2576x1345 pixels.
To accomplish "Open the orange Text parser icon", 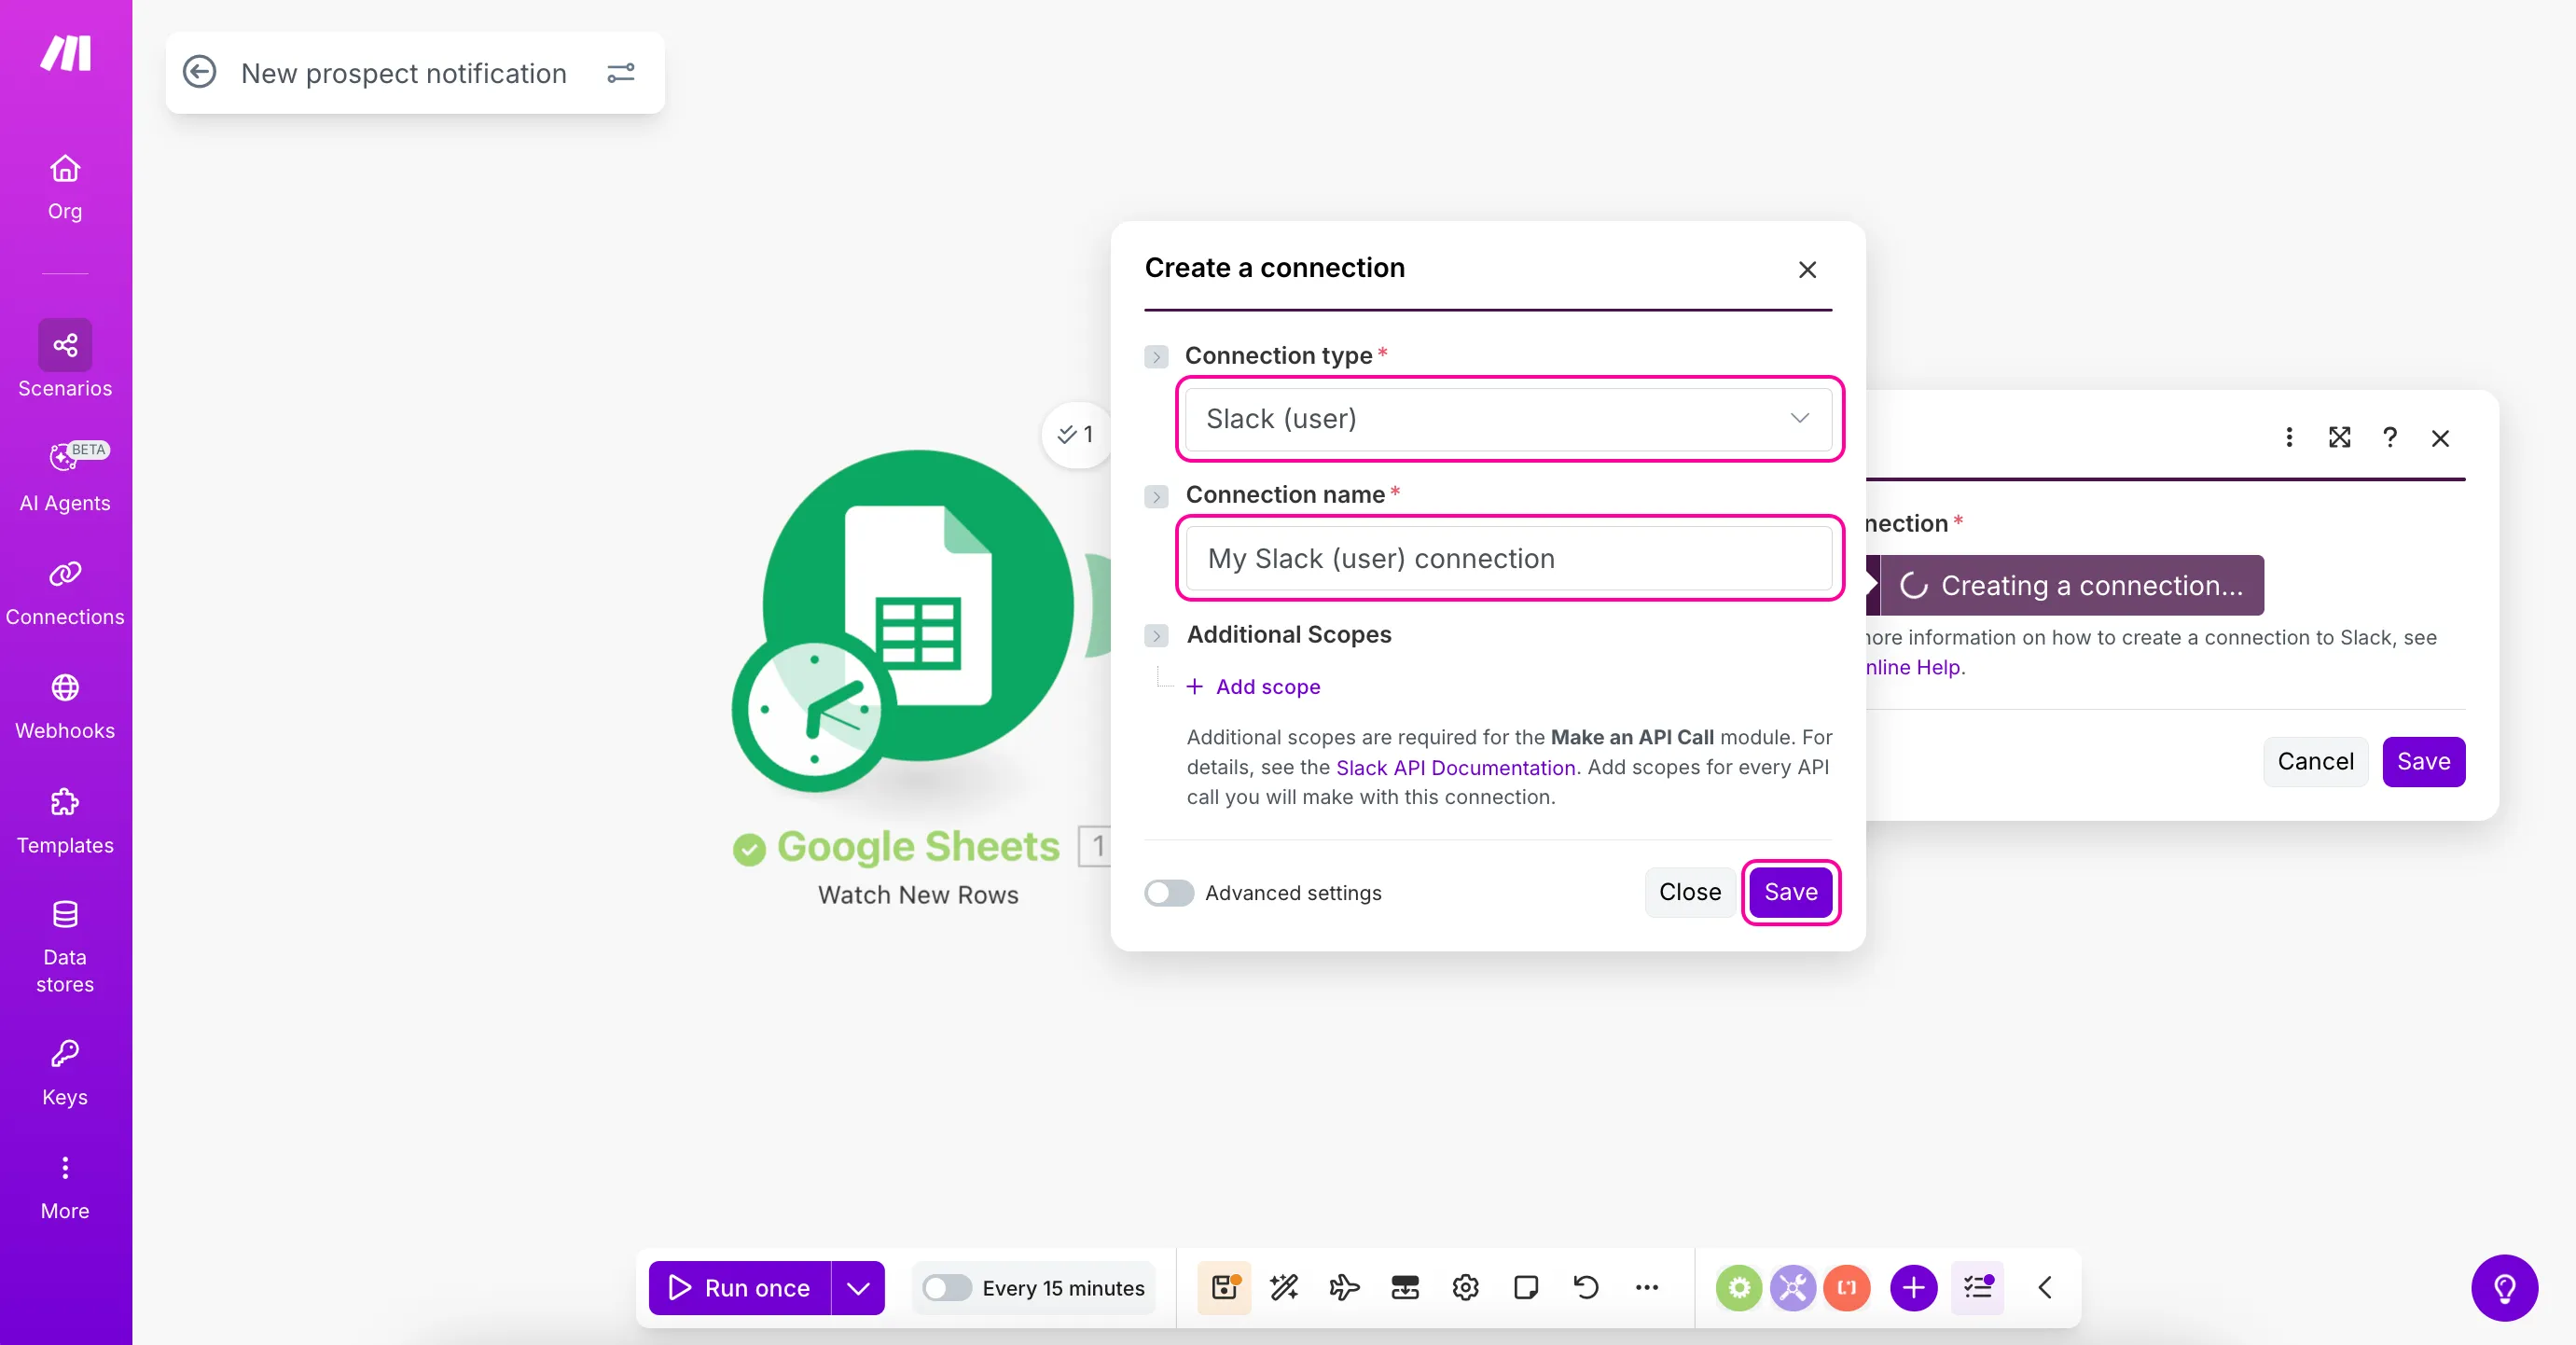I will tap(1847, 1288).
